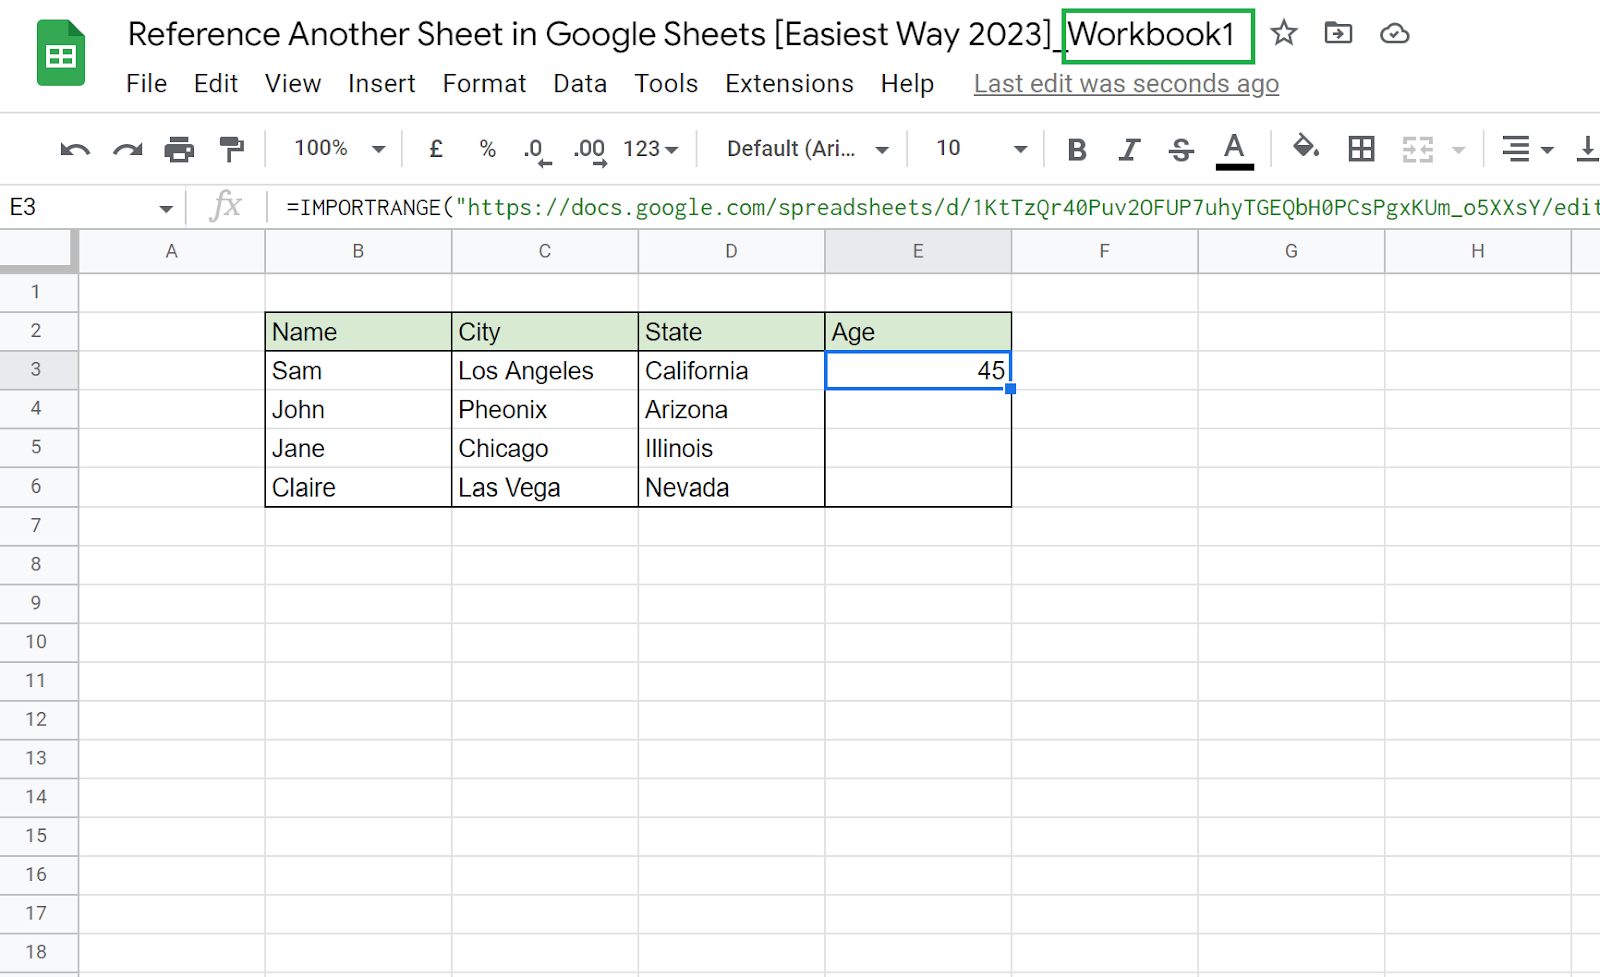Click the Undo arrow
The width and height of the screenshot is (1600, 977).
pyautogui.click(x=75, y=150)
